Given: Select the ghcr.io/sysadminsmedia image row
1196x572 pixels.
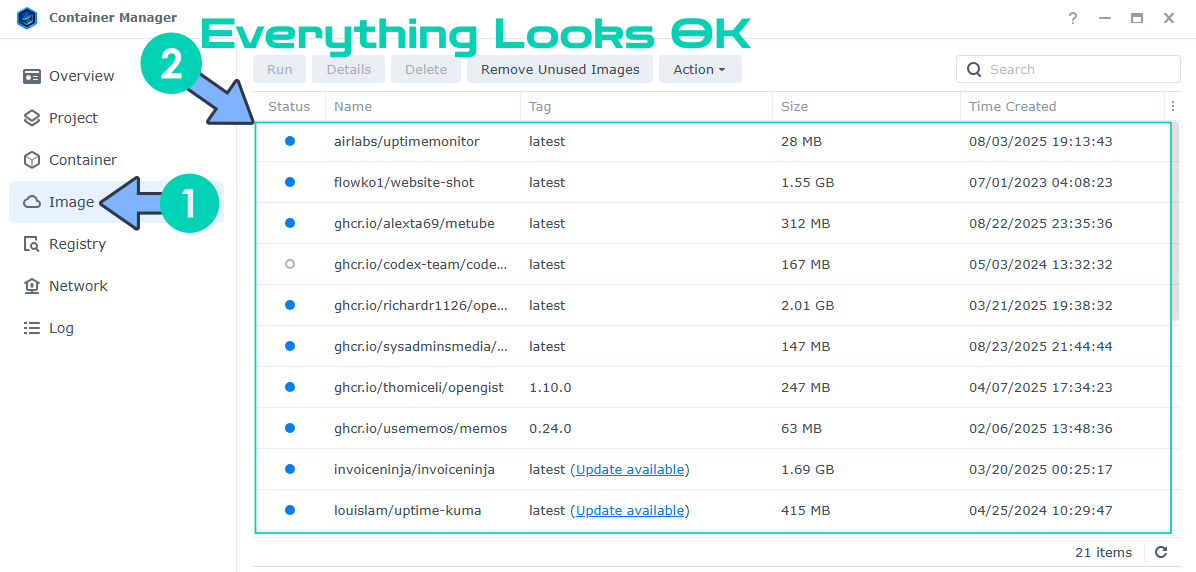Looking at the screenshot, I should (x=712, y=346).
